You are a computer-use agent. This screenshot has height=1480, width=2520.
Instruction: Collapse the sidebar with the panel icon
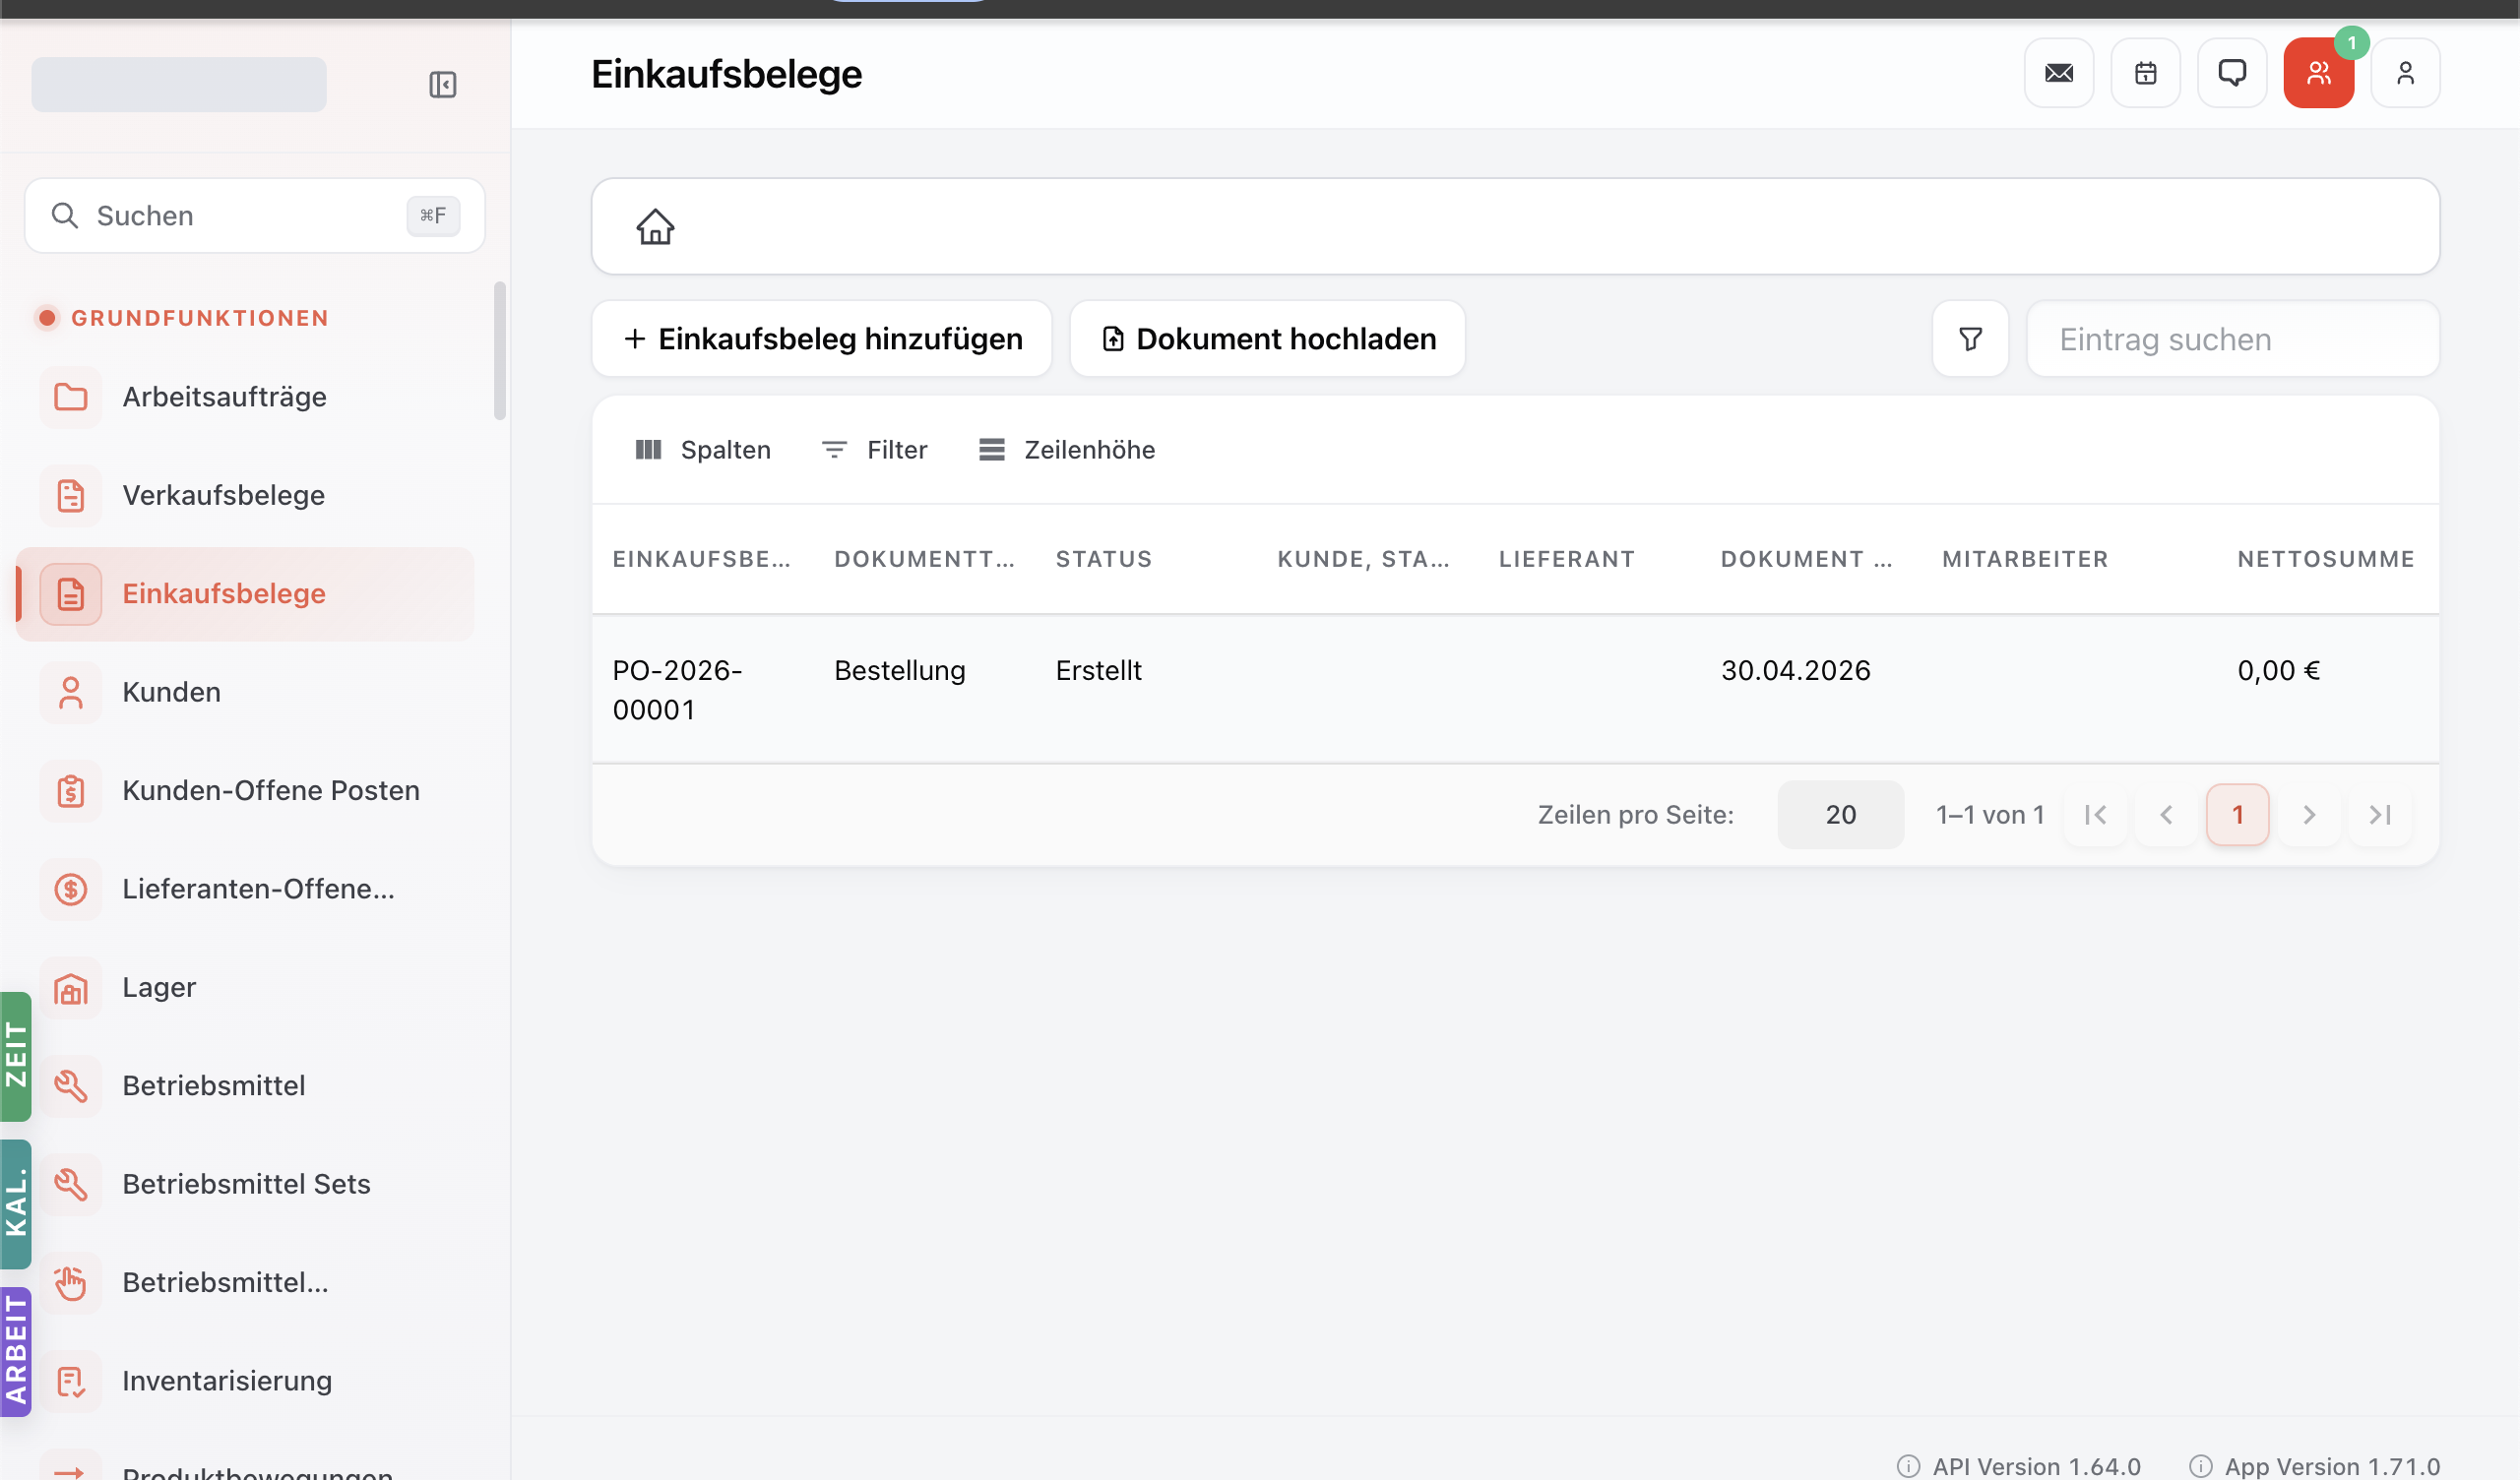pyautogui.click(x=442, y=84)
